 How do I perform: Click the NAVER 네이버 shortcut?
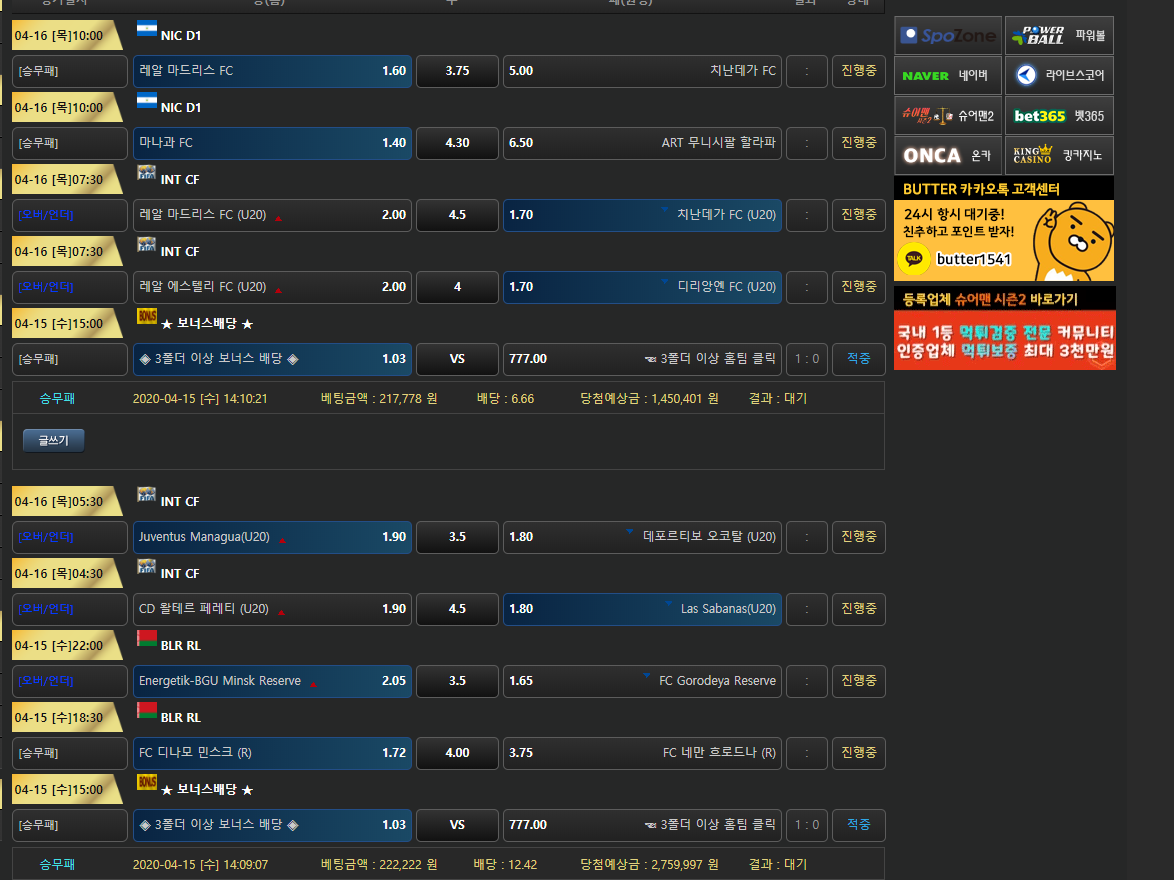click(948, 76)
